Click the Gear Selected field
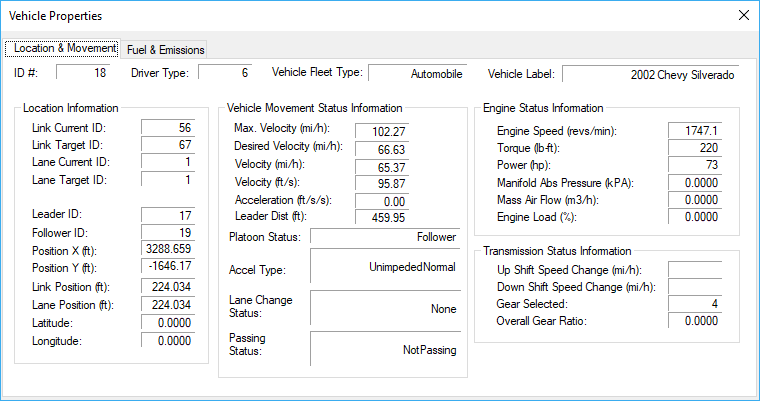The height and width of the screenshot is (401, 760). [695, 304]
